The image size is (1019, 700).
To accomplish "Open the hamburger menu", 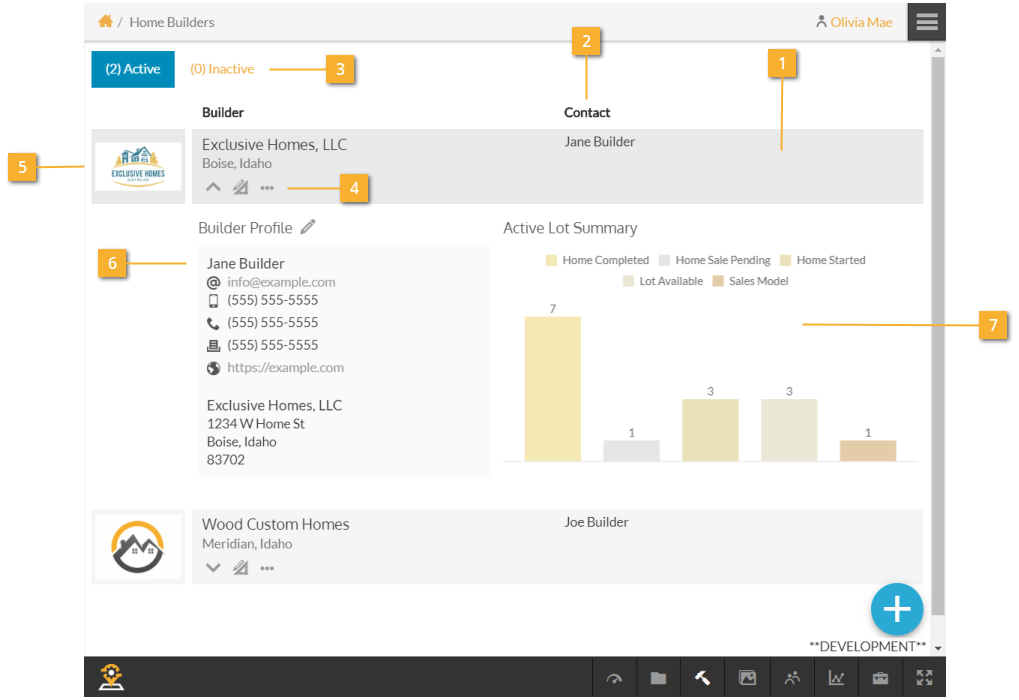I will coord(926,21).
